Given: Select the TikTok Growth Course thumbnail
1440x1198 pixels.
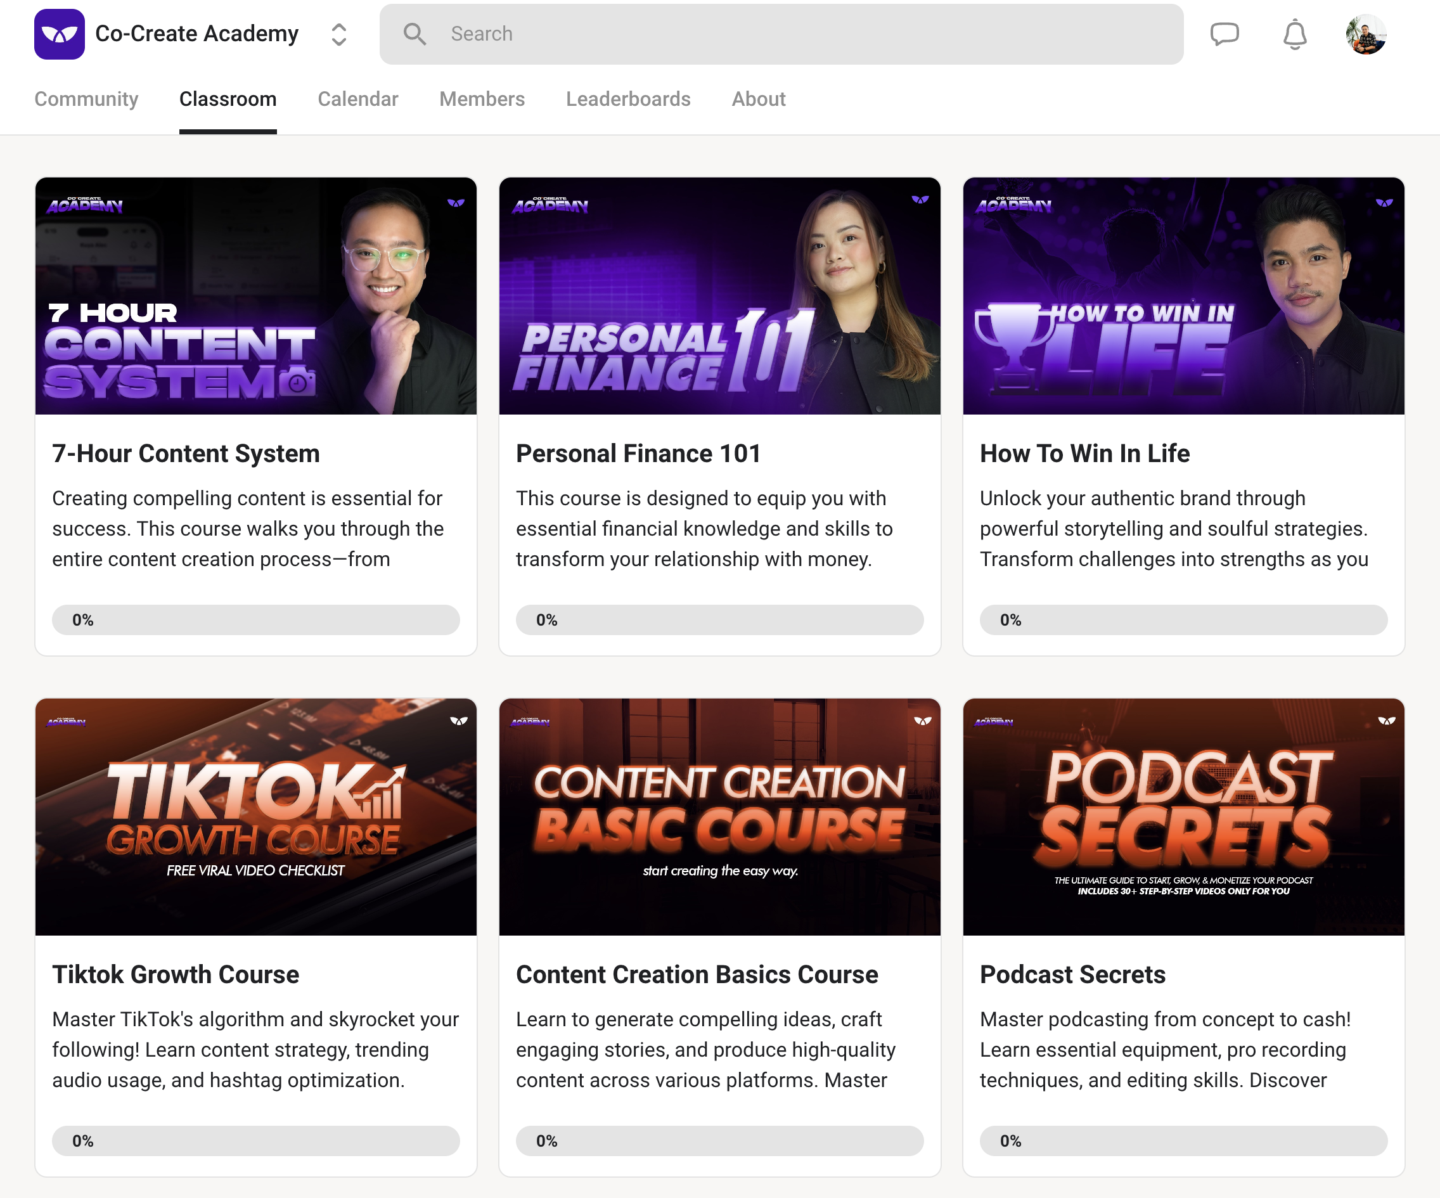Looking at the screenshot, I should [256, 817].
